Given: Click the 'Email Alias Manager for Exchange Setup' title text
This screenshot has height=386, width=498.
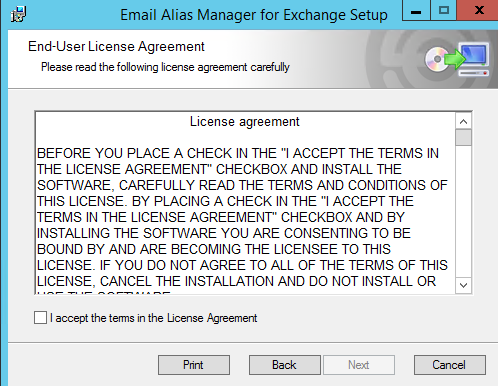Looking at the screenshot, I should click(x=254, y=15).
